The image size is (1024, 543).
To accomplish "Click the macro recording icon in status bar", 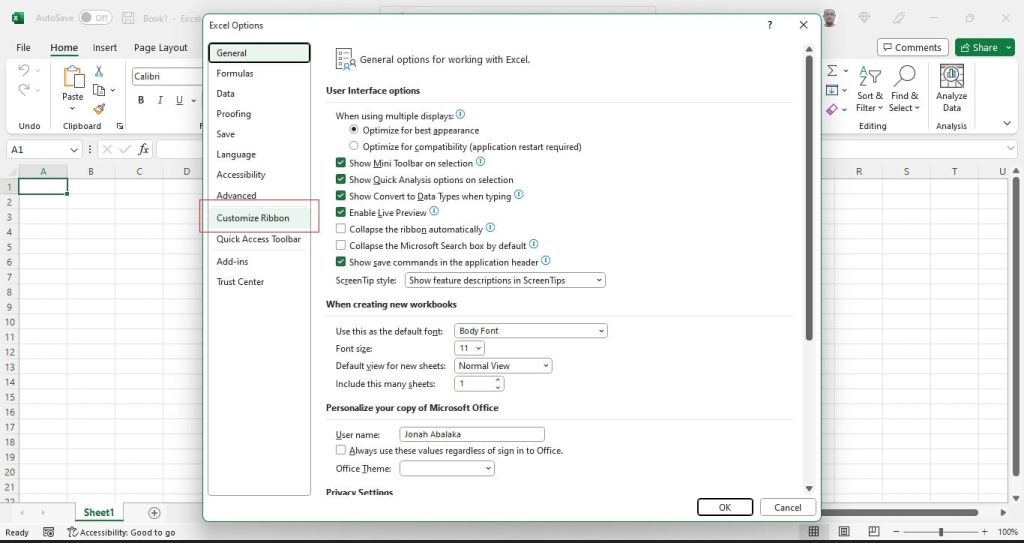I will point(48,532).
